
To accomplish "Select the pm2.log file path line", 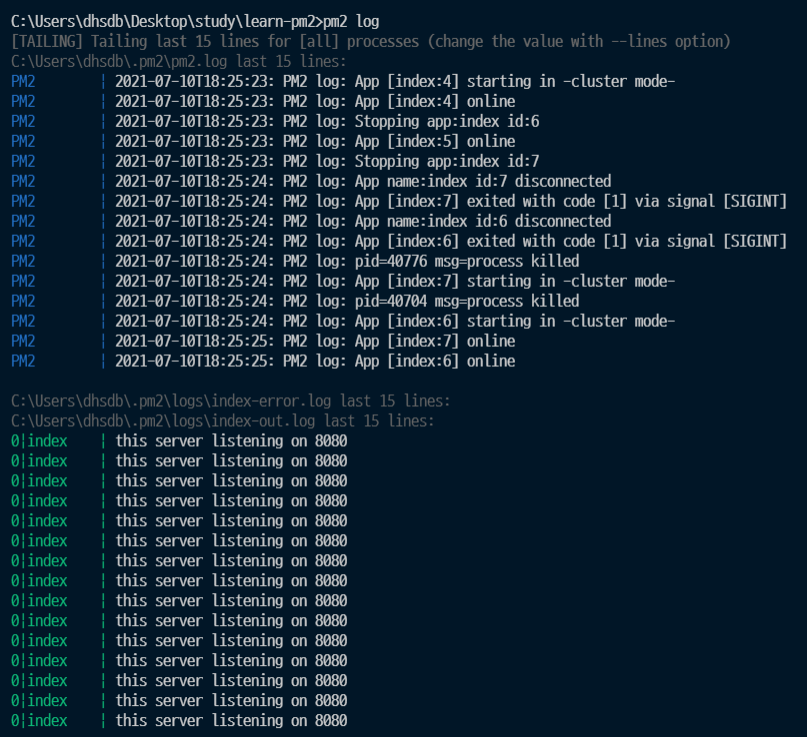I will (179, 62).
